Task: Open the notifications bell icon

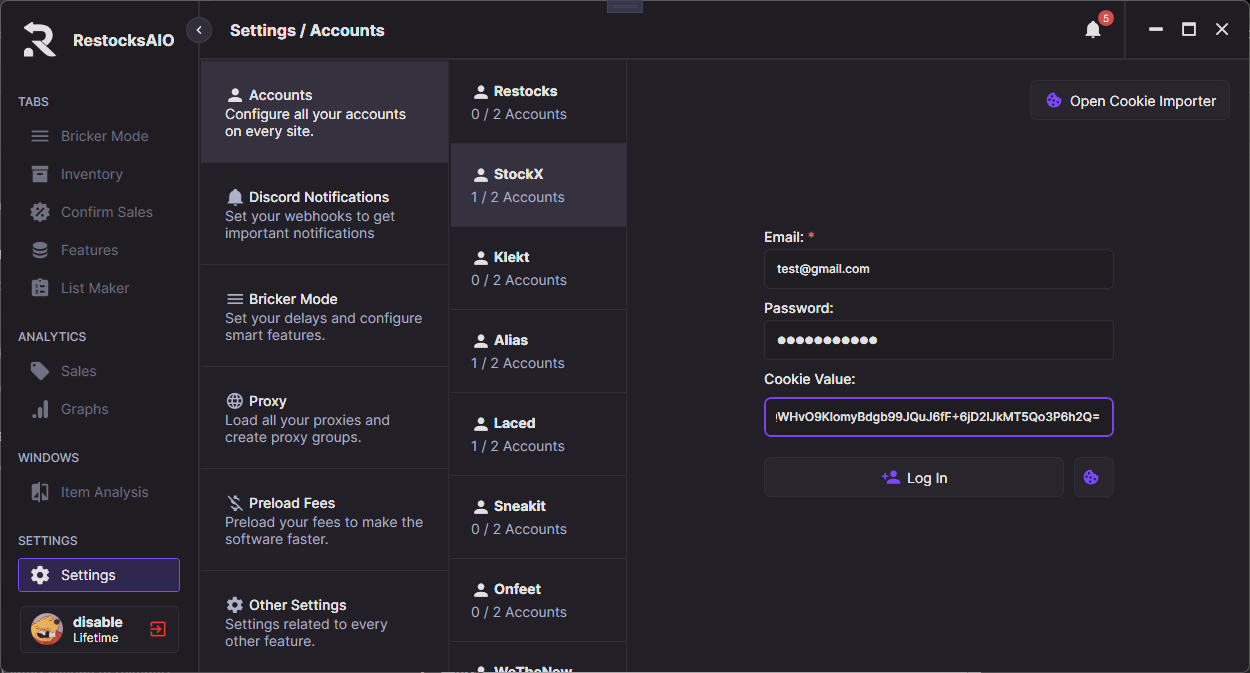Action: (1093, 30)
